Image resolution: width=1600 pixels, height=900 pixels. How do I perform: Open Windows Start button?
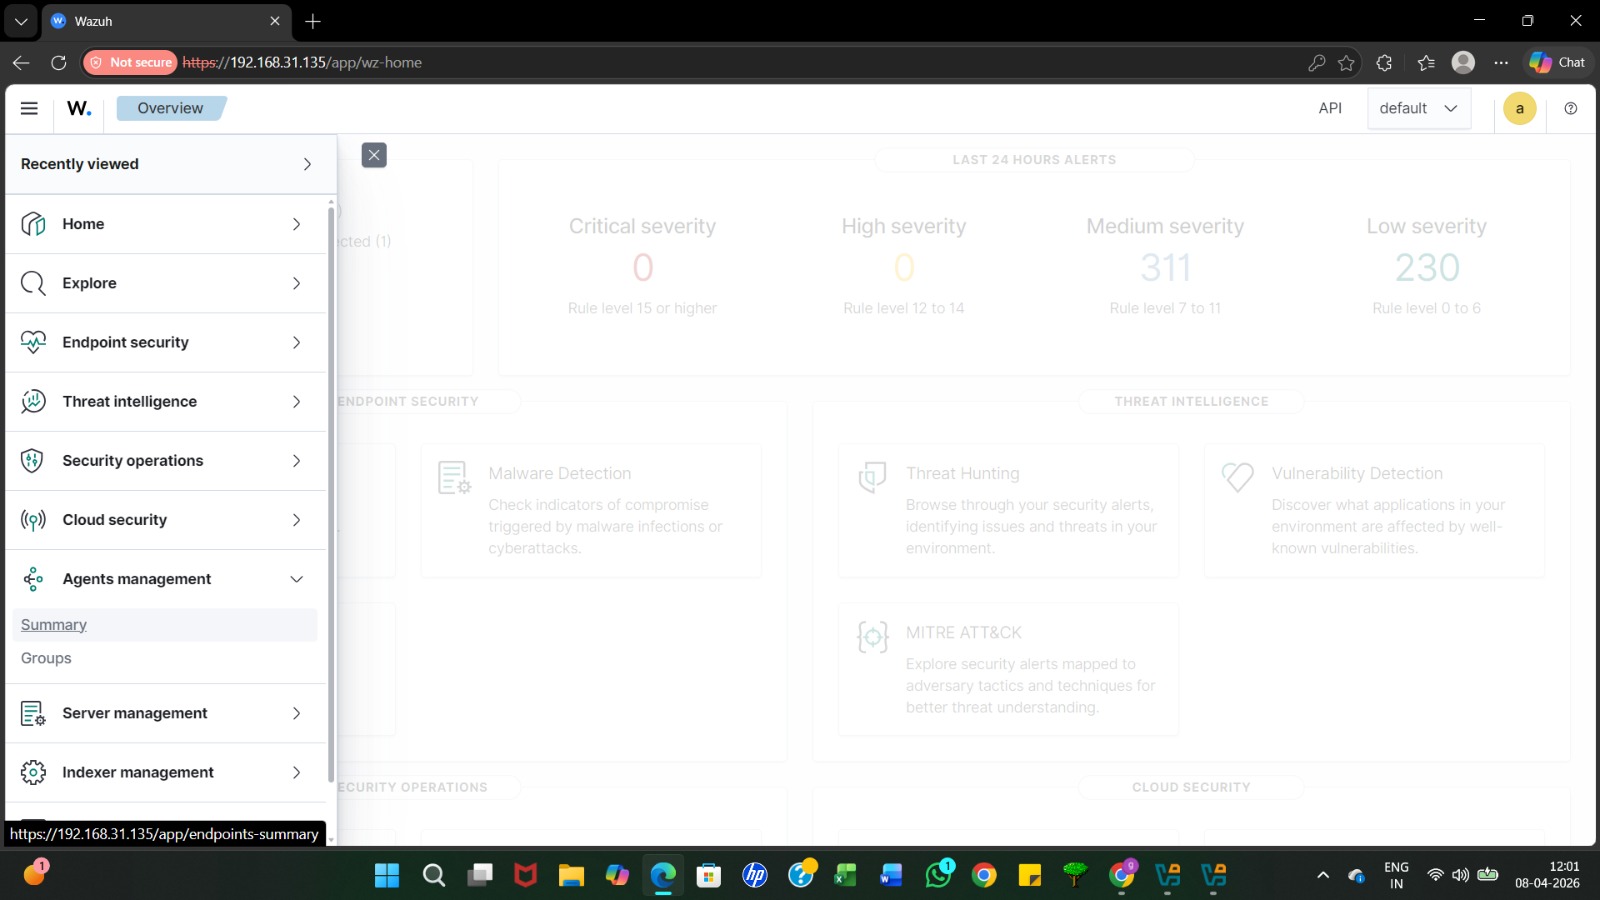(387, 876)
